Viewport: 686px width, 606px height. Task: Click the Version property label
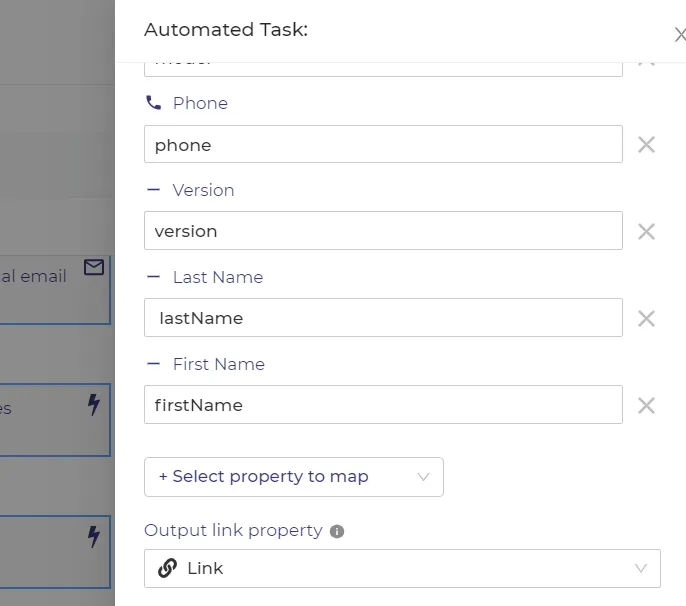[x=203, y=190]
